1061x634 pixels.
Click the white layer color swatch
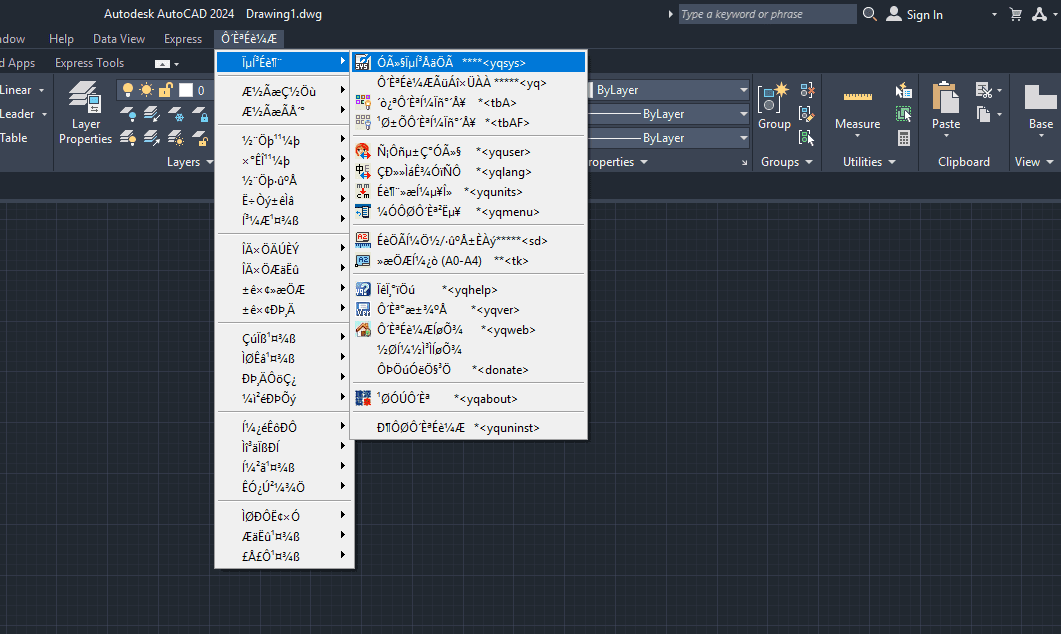click(185, 91)
